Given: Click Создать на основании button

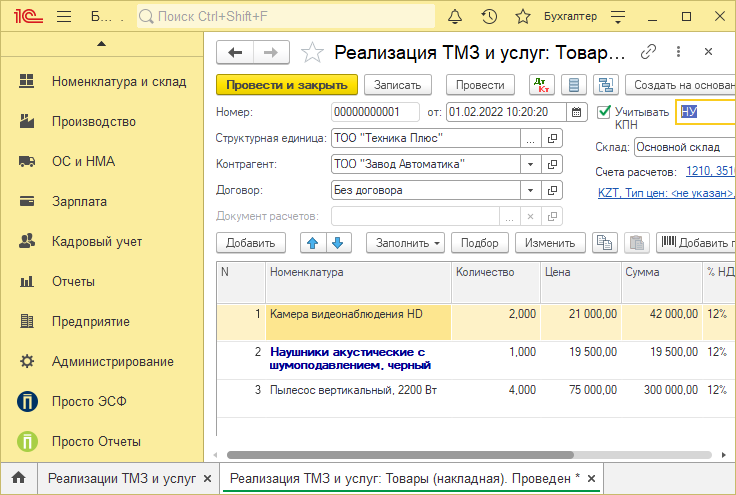Looking at the screenshot, I should point(681,85).
